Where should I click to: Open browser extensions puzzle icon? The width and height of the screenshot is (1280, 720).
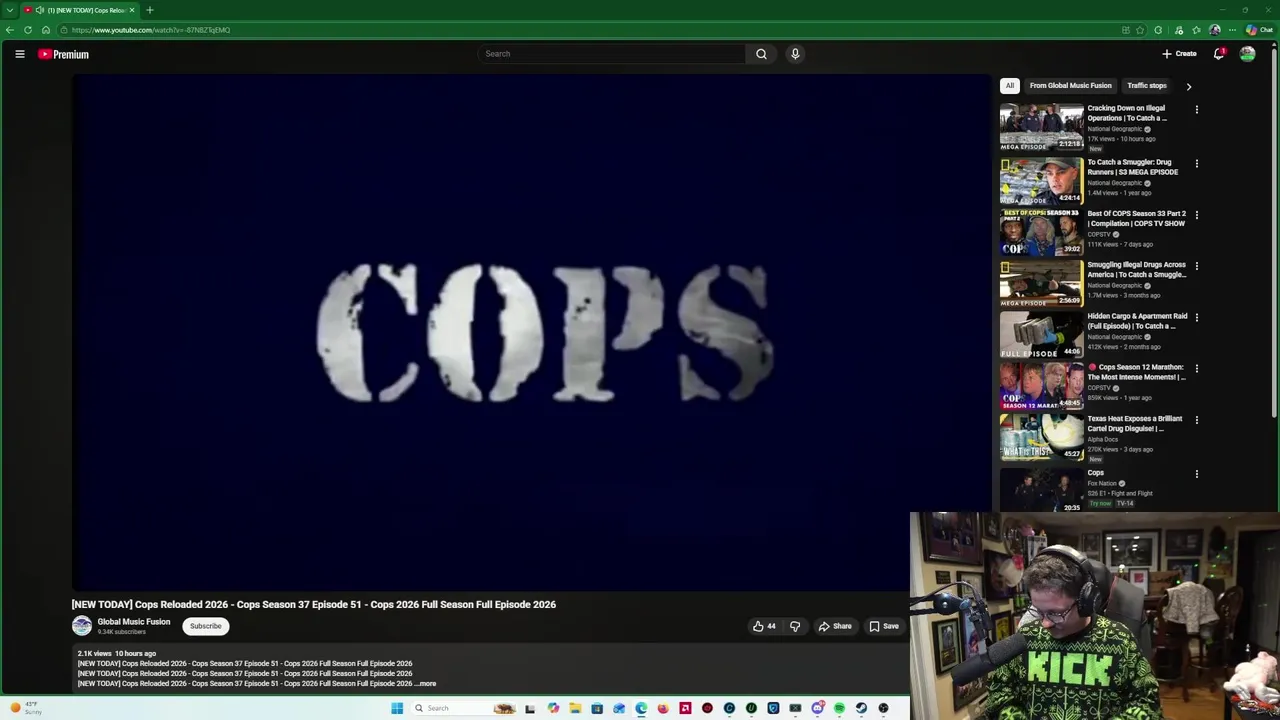click(x=1159, y=30)
